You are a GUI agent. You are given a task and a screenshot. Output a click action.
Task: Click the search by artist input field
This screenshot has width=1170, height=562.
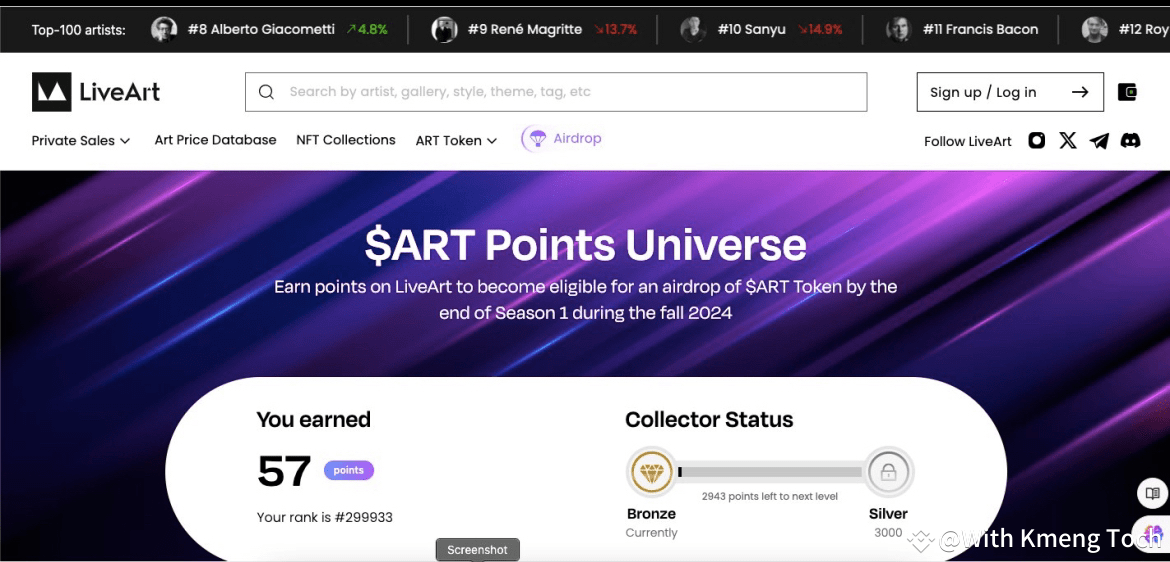pos(556,92)
